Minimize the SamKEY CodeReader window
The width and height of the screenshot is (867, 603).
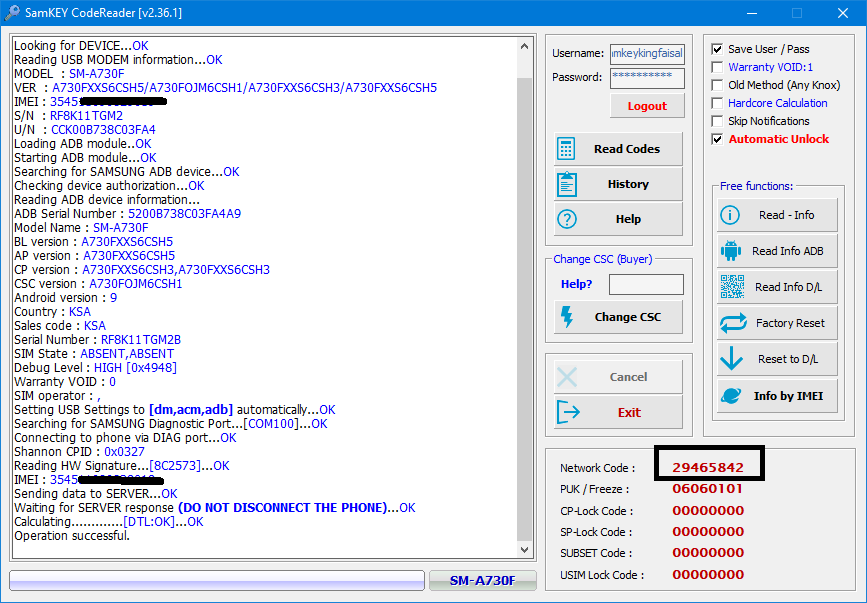click(752, 13)
